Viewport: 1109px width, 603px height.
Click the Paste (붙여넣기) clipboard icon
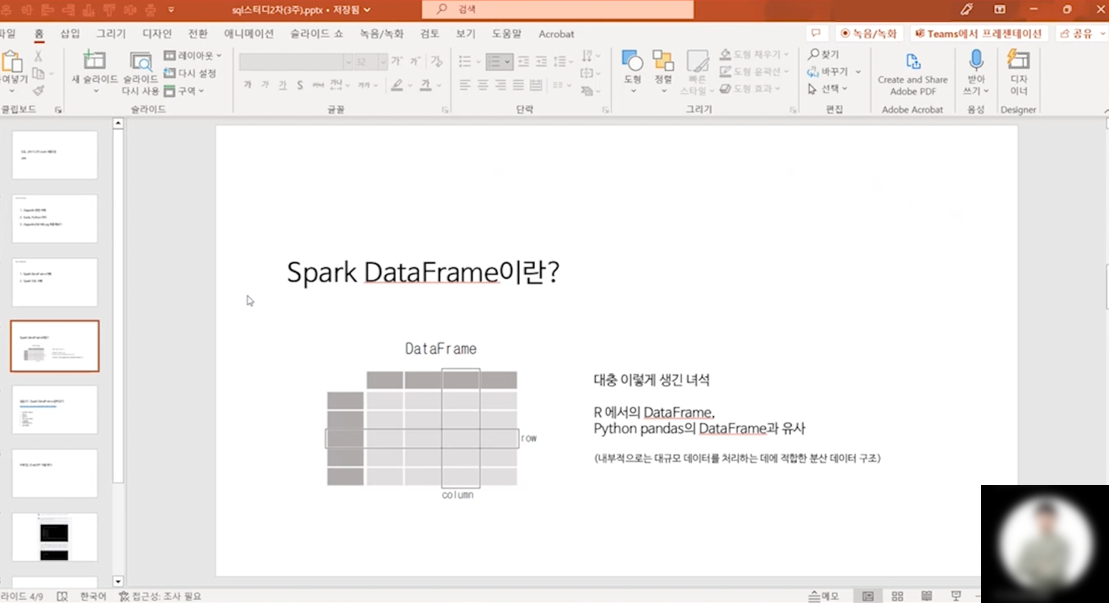tap(12, 62)
